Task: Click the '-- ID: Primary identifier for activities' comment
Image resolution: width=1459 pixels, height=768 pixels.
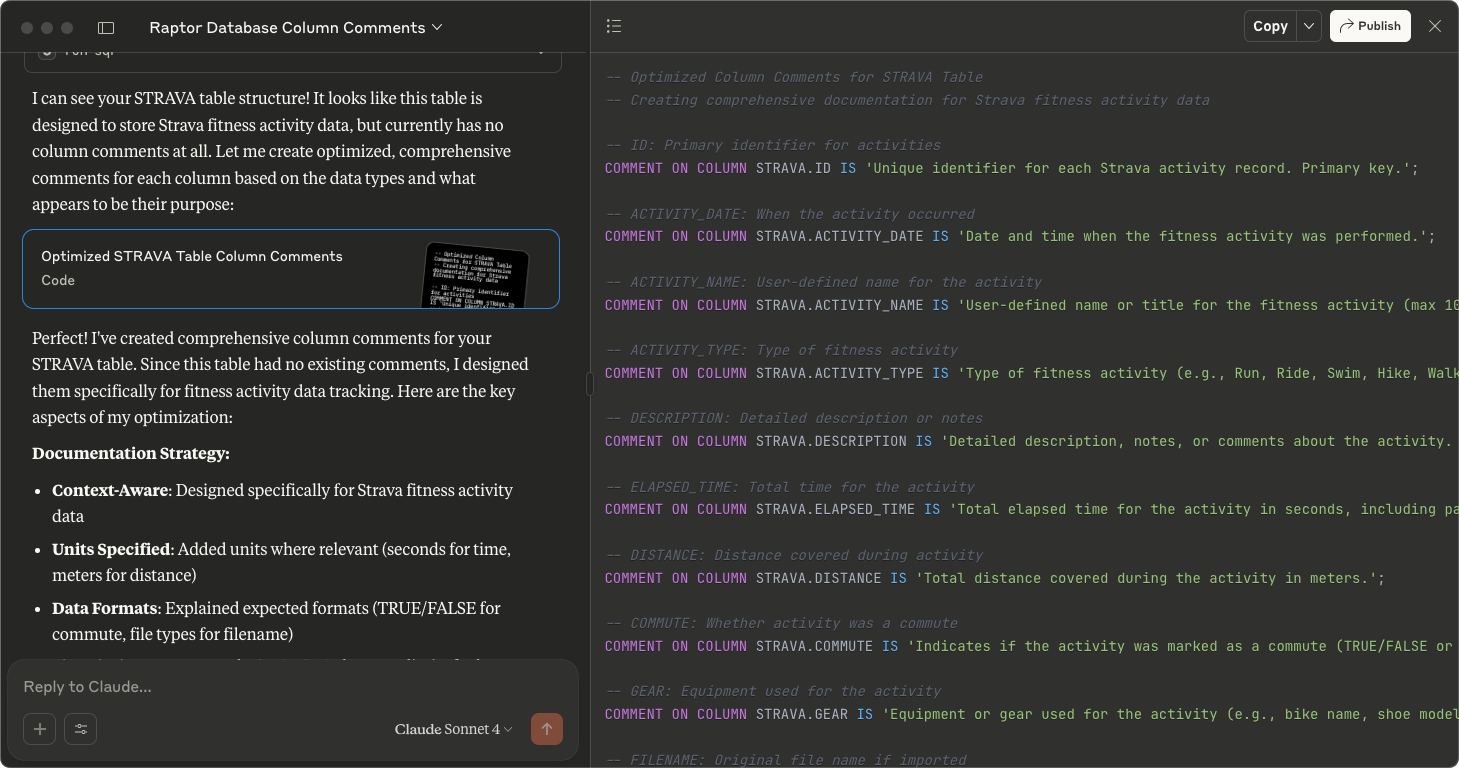Action: (x=773, y=145)
